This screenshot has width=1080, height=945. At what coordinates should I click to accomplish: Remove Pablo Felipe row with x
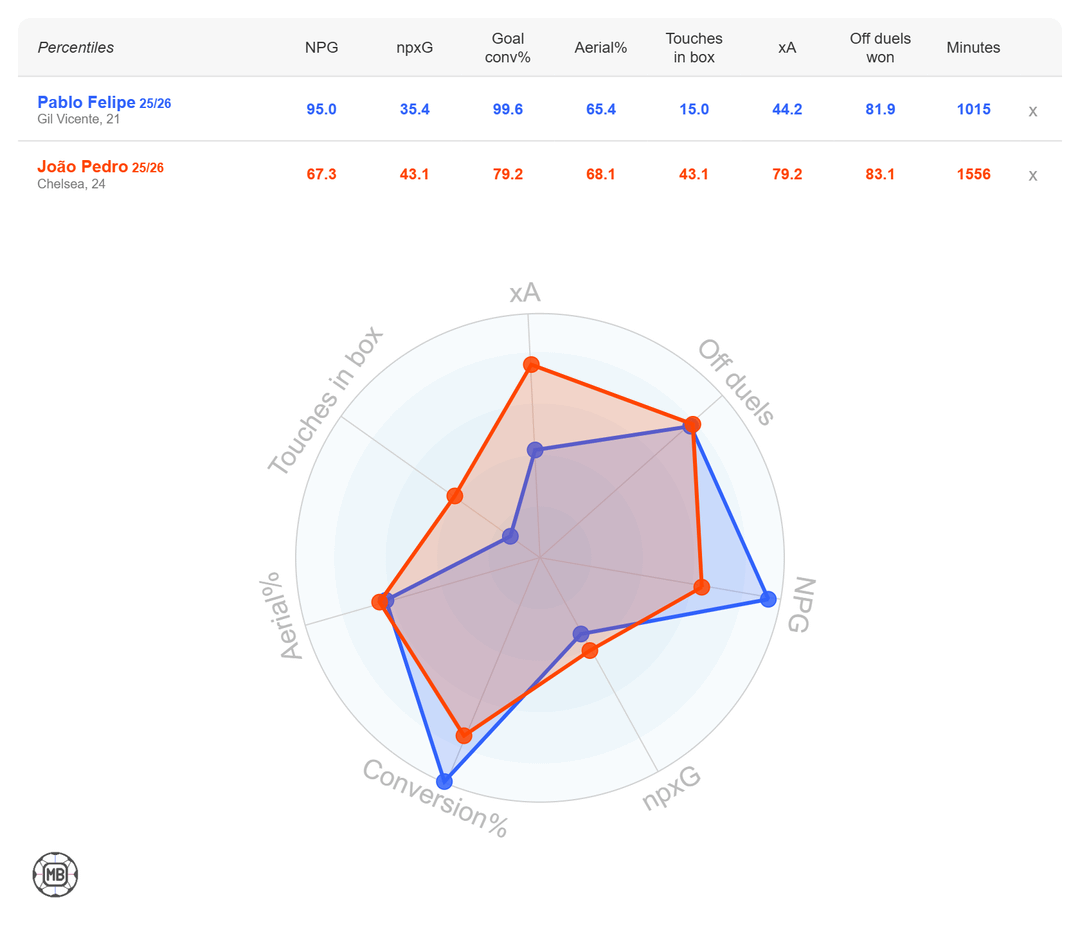click(x=1033, y=111)
